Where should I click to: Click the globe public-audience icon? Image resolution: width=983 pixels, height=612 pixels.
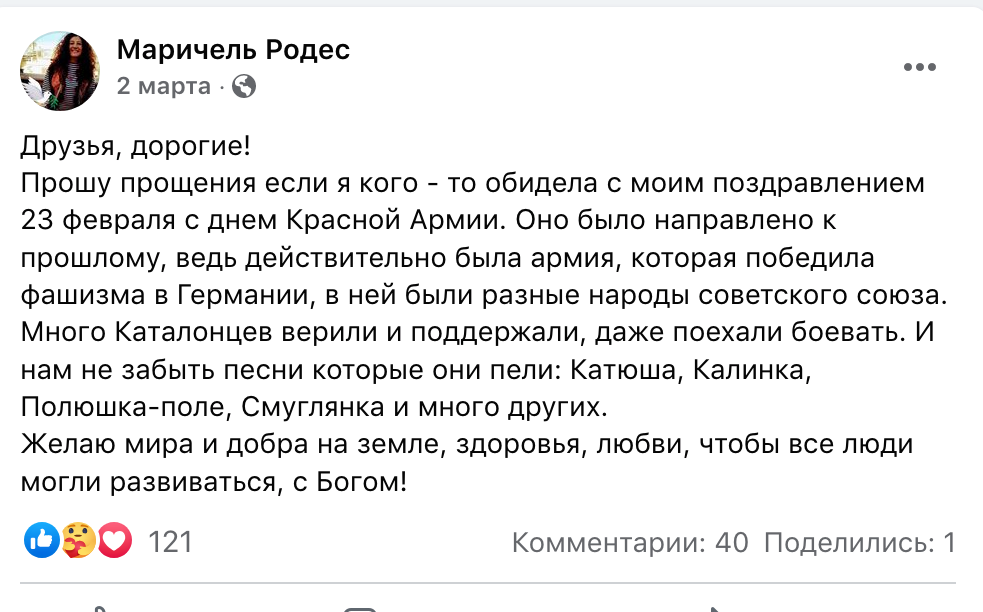tap(244, 87)
